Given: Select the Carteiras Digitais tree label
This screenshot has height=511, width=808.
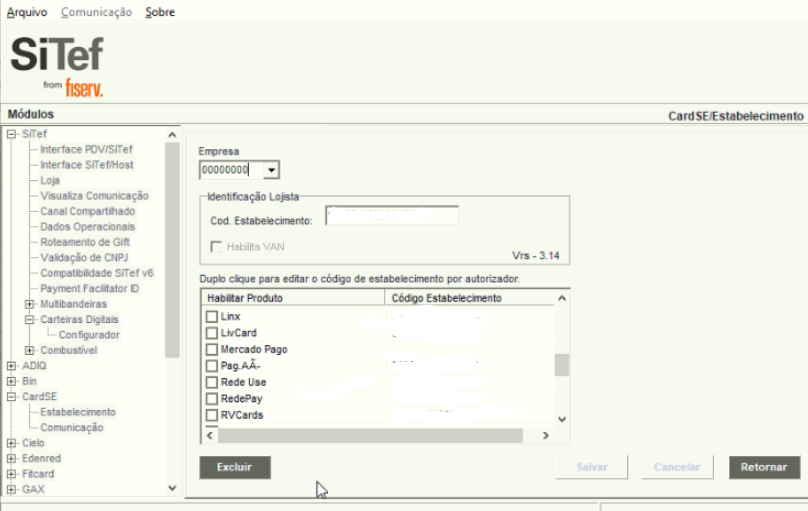Looking at the screenshot, I should point(79,319).
